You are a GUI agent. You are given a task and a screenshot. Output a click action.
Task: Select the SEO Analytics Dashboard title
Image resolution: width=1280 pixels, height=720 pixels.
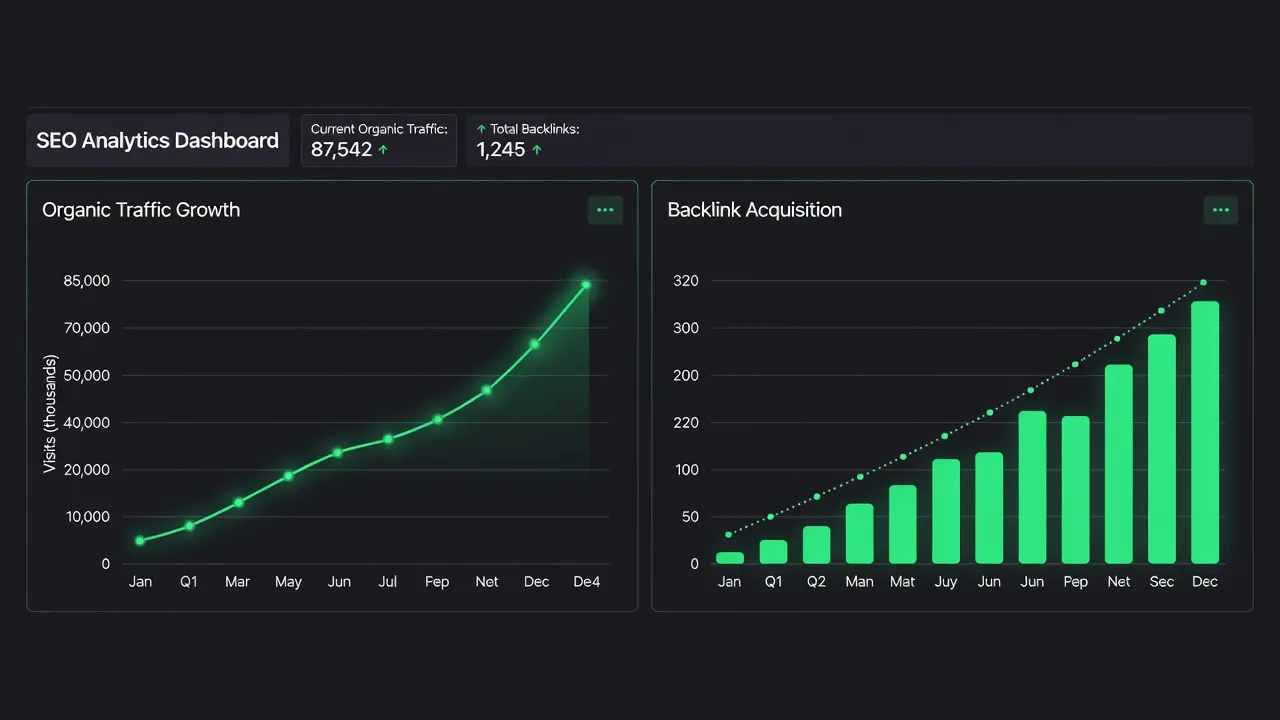tap(158, 140)
